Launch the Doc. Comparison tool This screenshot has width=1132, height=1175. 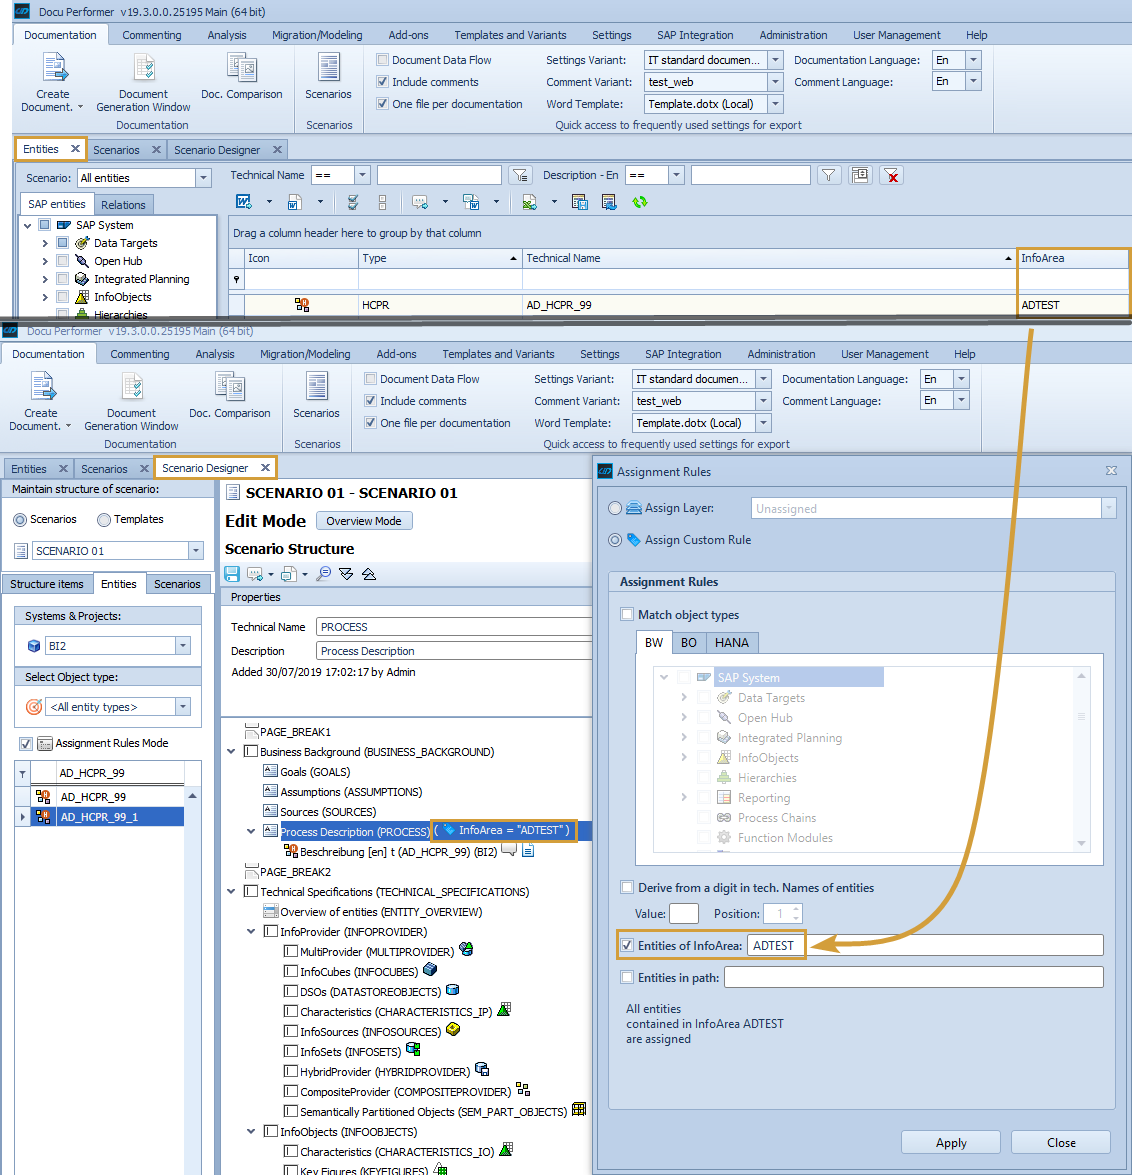tap(242, 75)
